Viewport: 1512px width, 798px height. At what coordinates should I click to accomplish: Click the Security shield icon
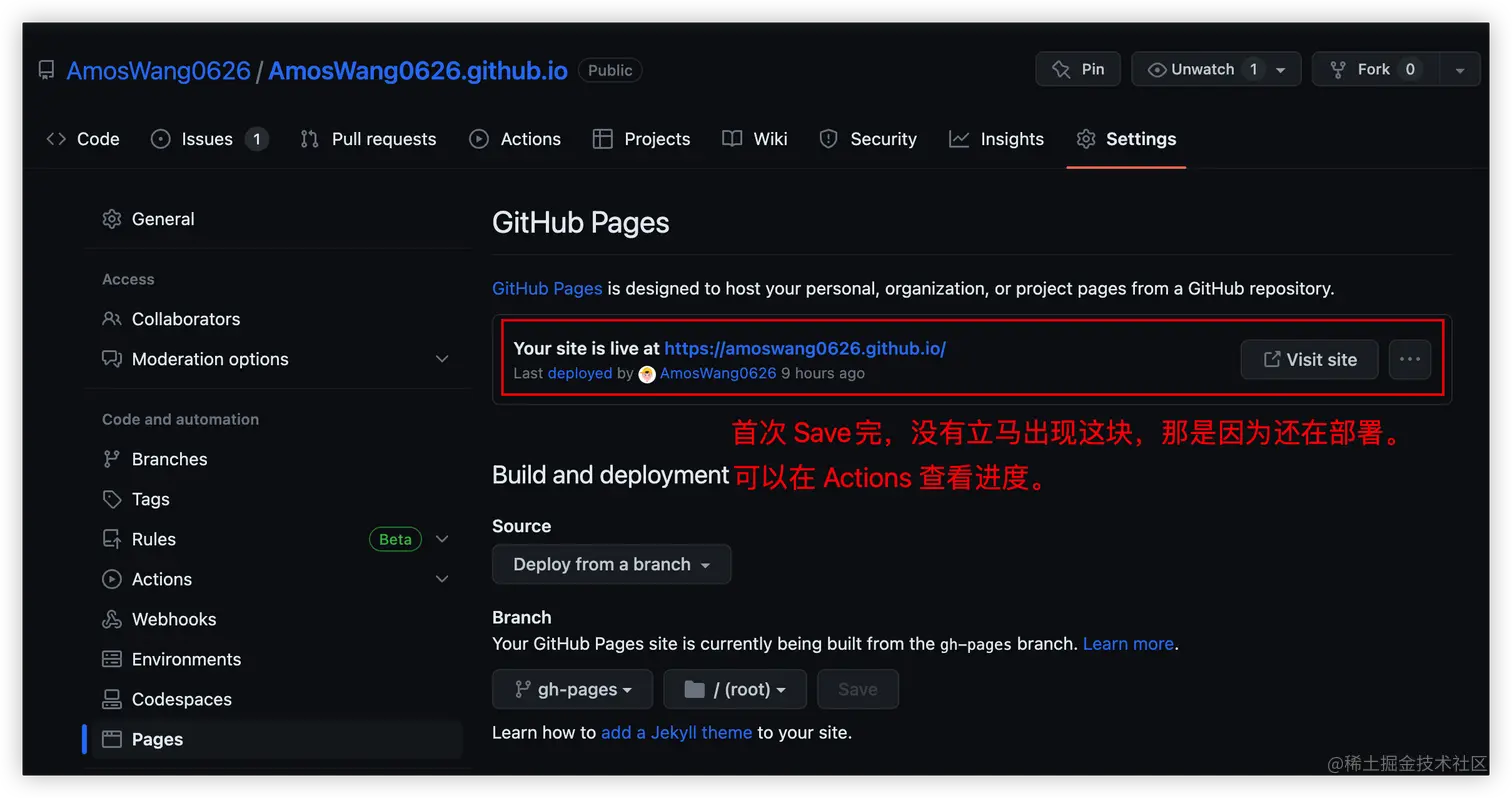(828, 139)
